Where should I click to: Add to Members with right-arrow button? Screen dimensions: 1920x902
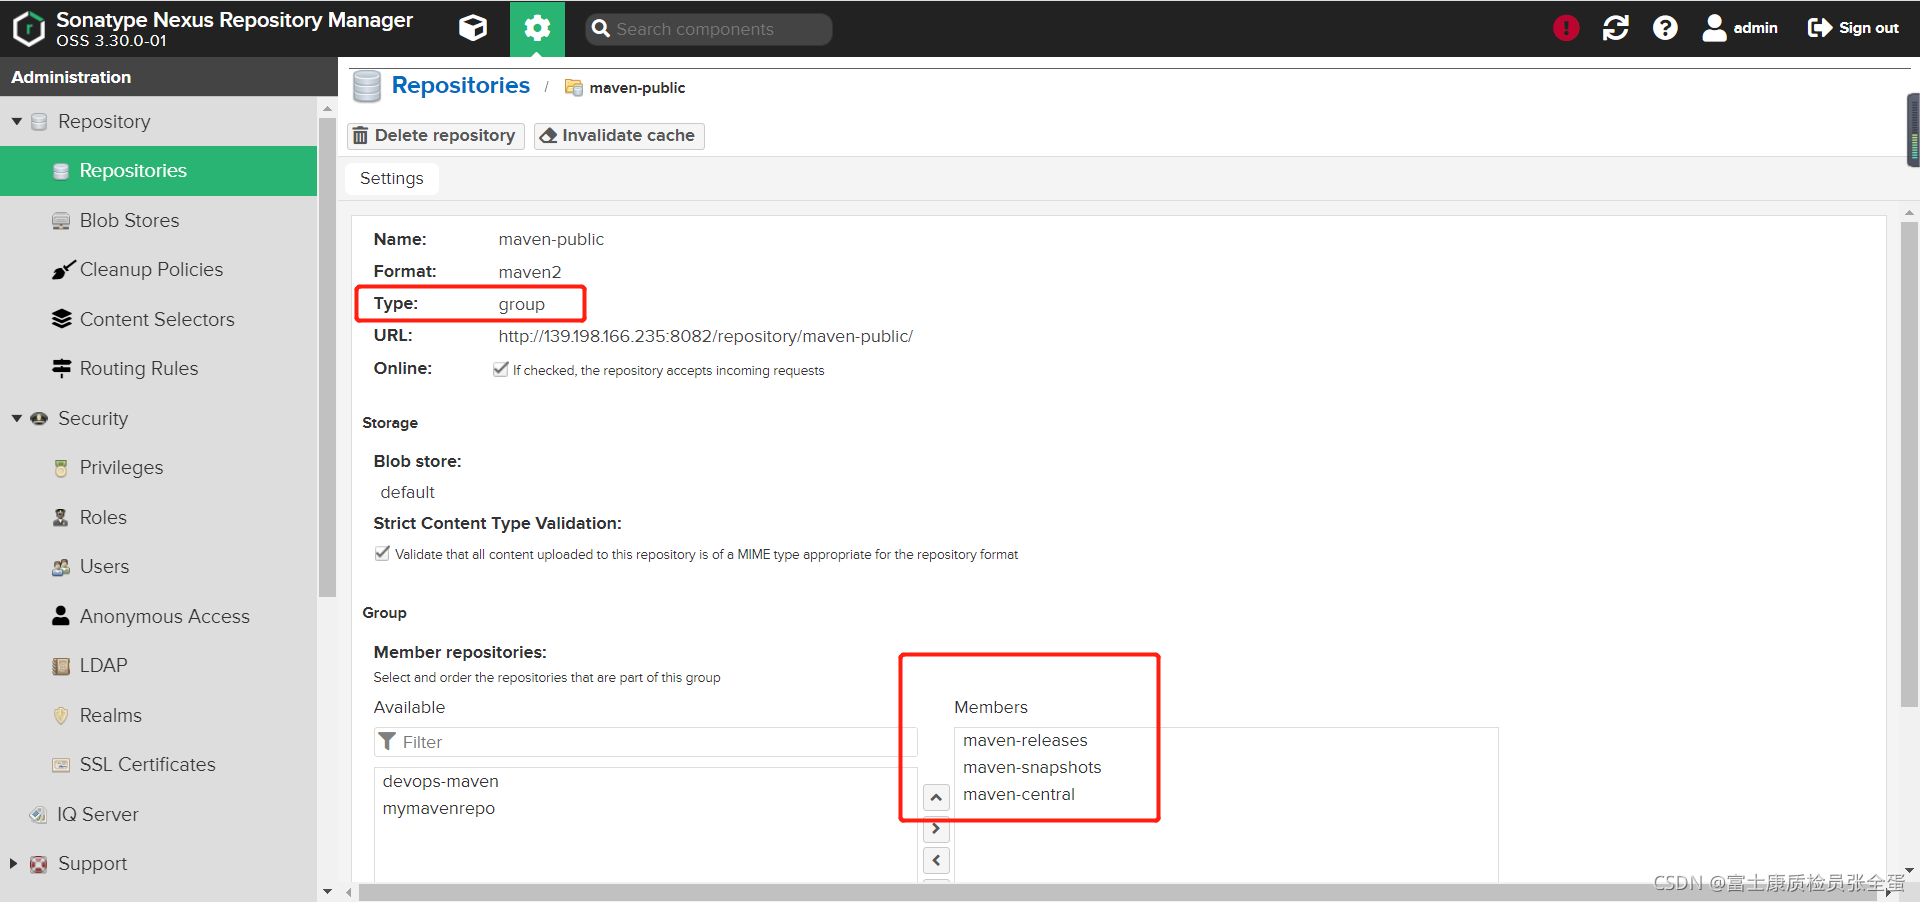(936, 828)
